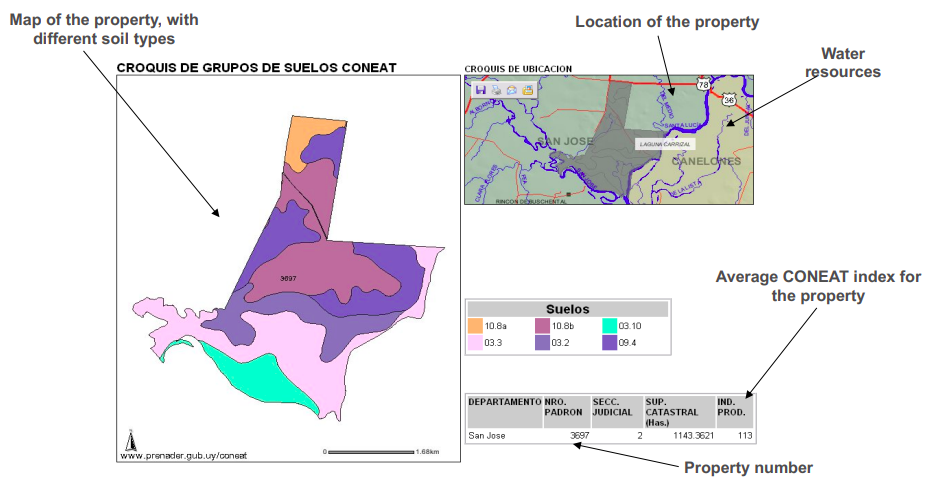Click the 10.8a legend label
Viewport: 935px width, 493px height.
click(x=496, y=326)
